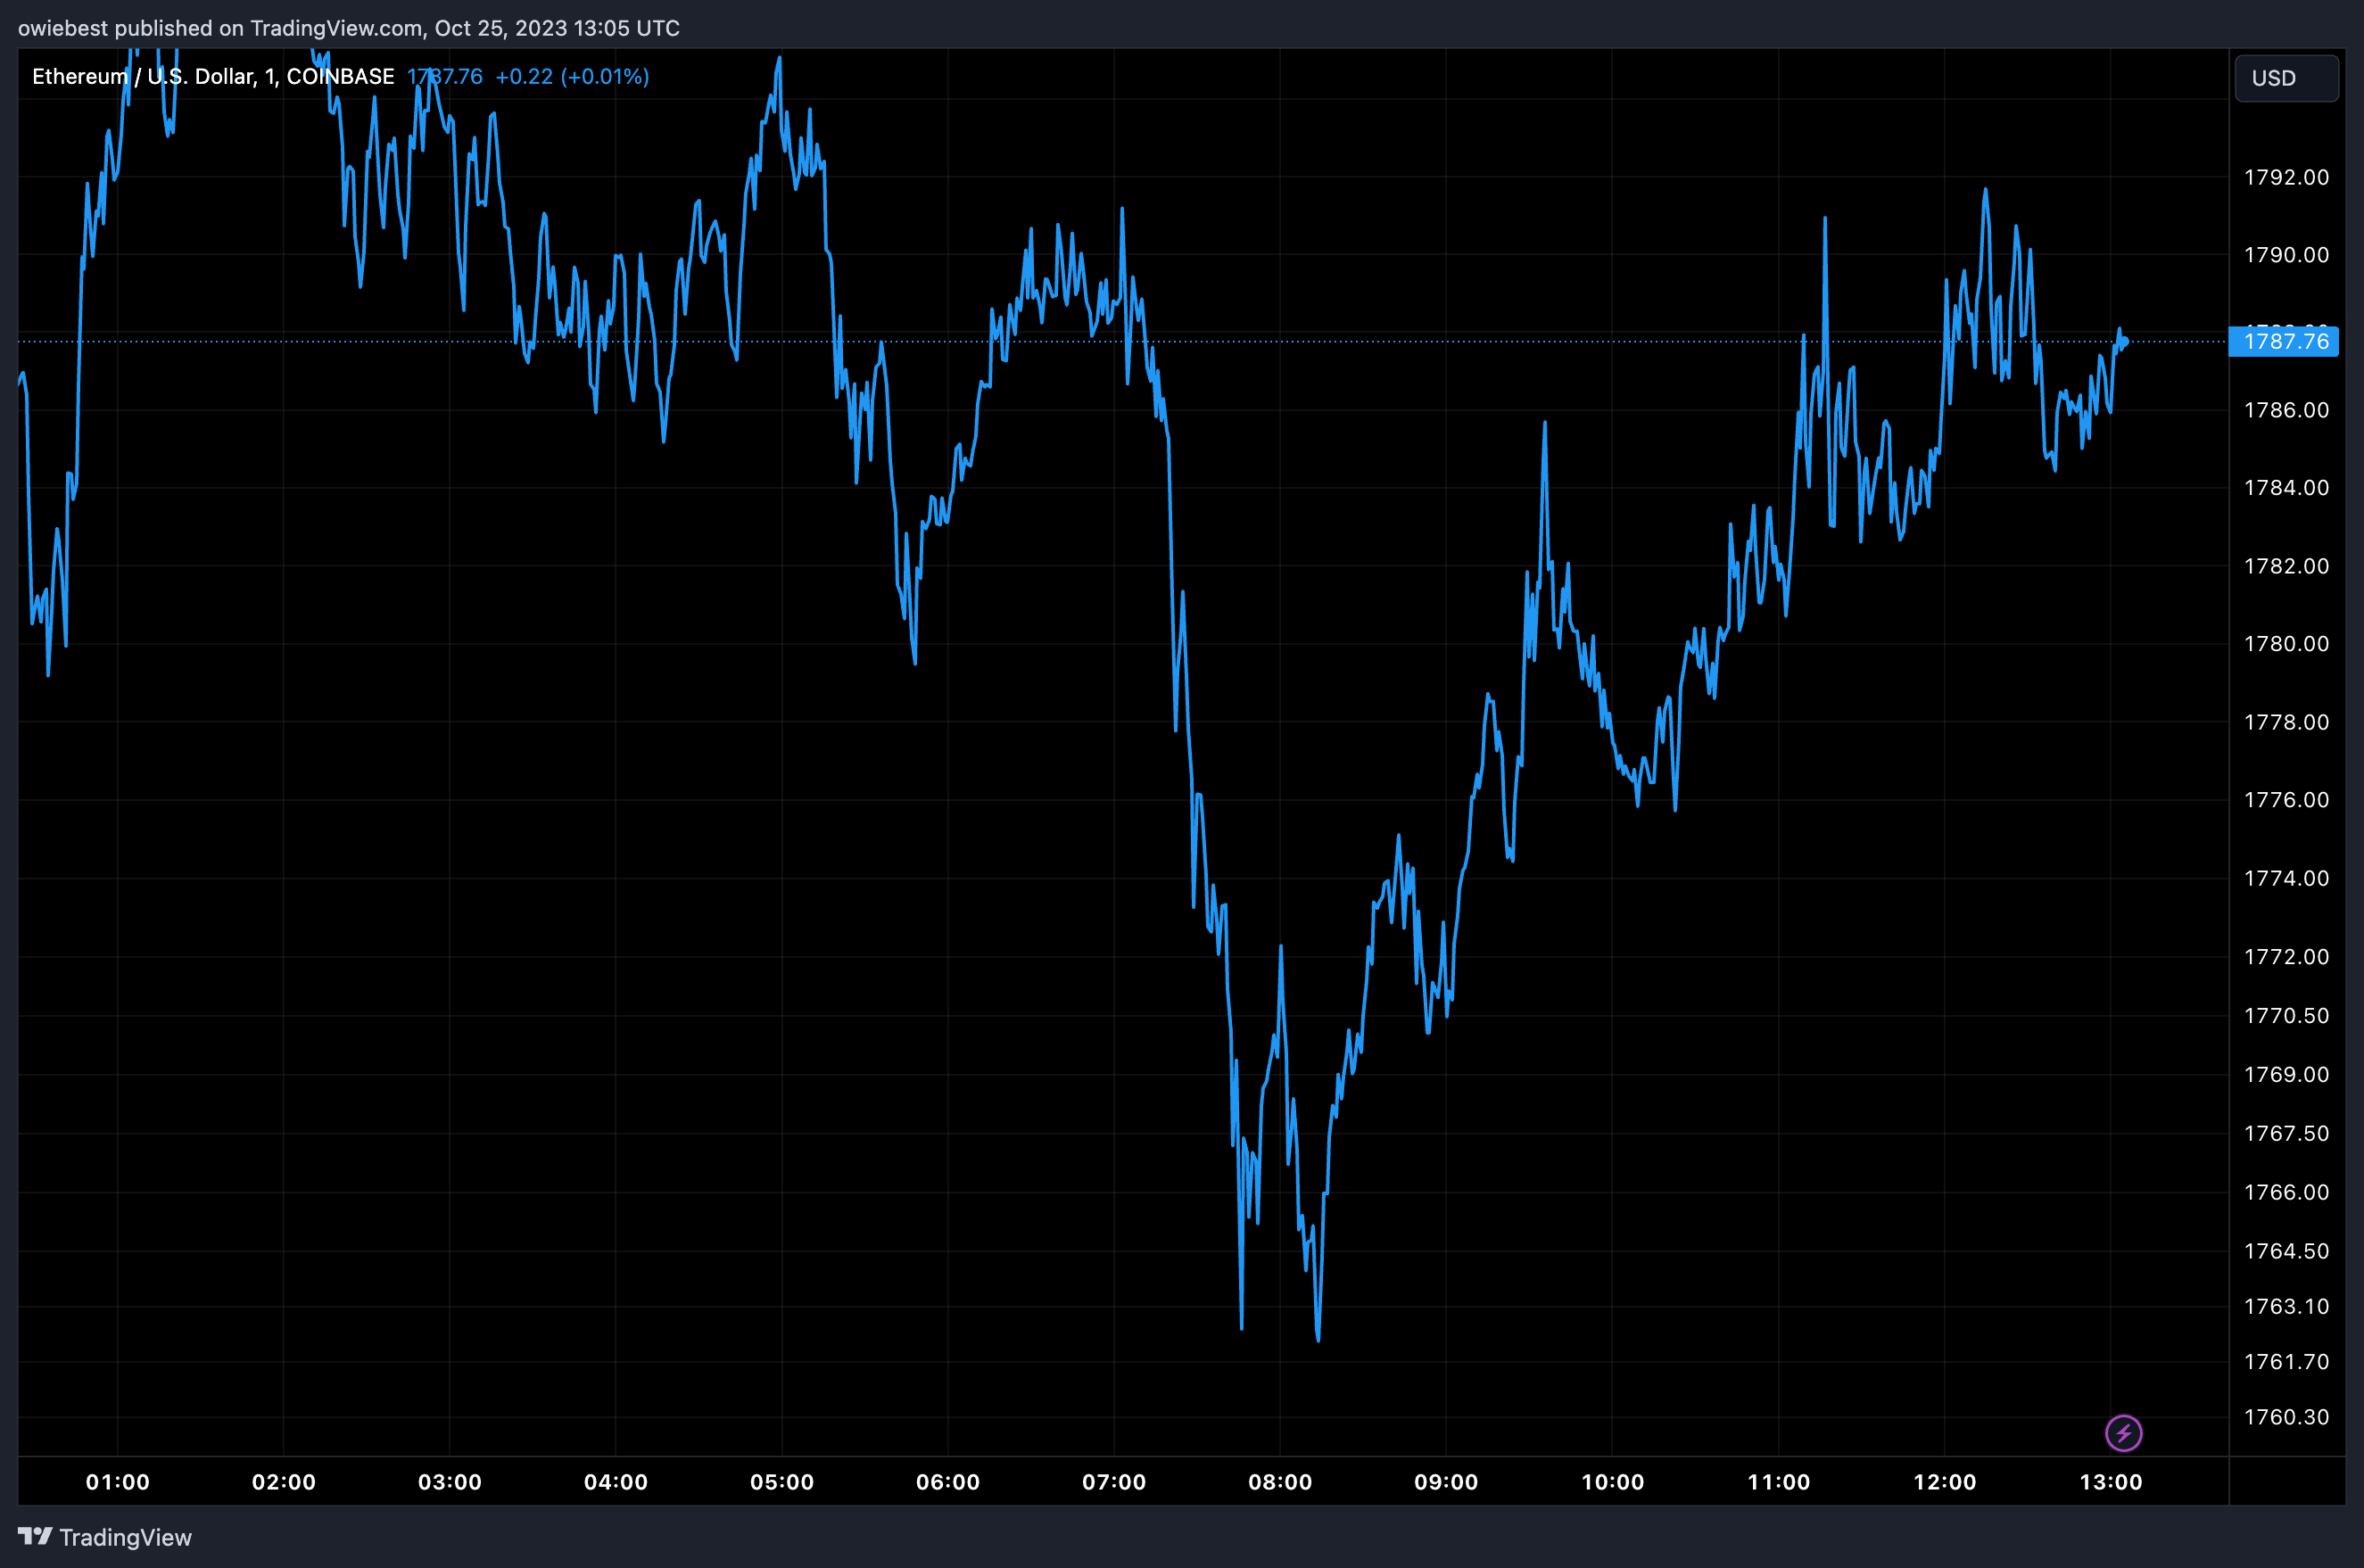Click the 1760.30 price scale label
Screen dimensions: 2364x1568
[2286, 1417]
